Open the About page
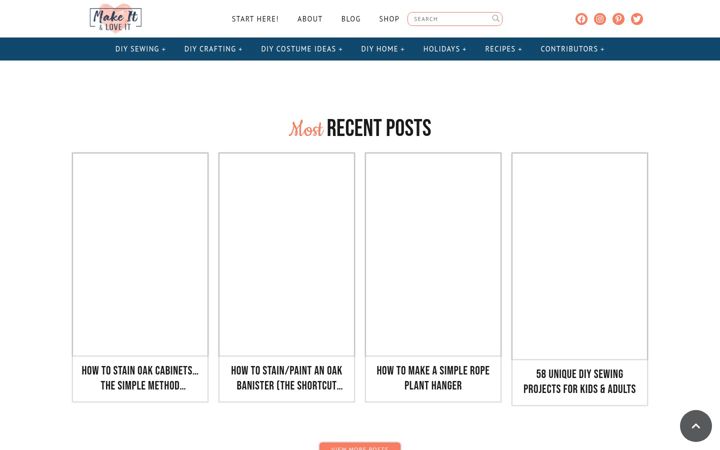720x450 pixels. (x=309, y=19)
